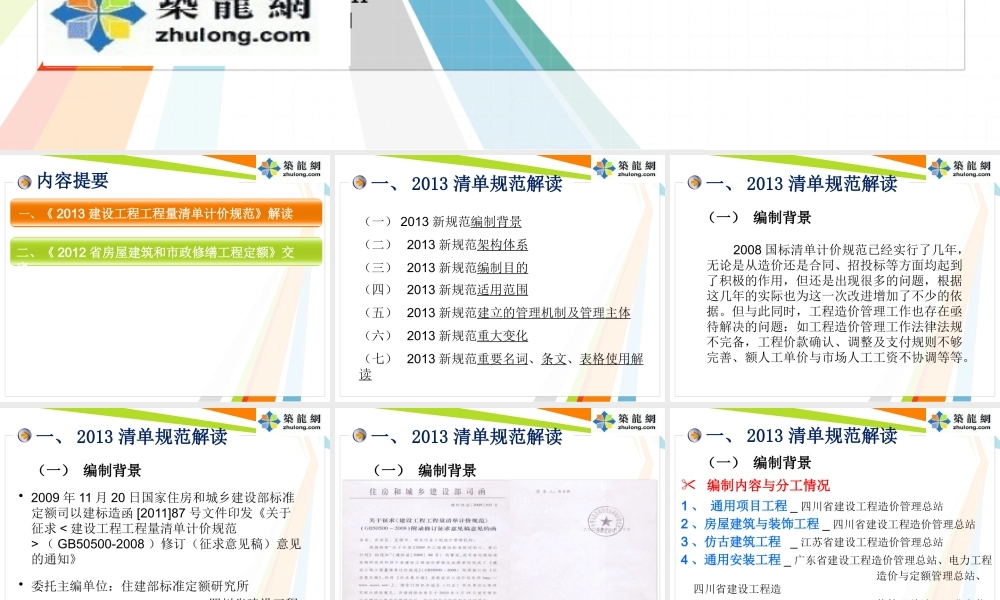Click the blue "仿古建筑工程" list item

742,541
